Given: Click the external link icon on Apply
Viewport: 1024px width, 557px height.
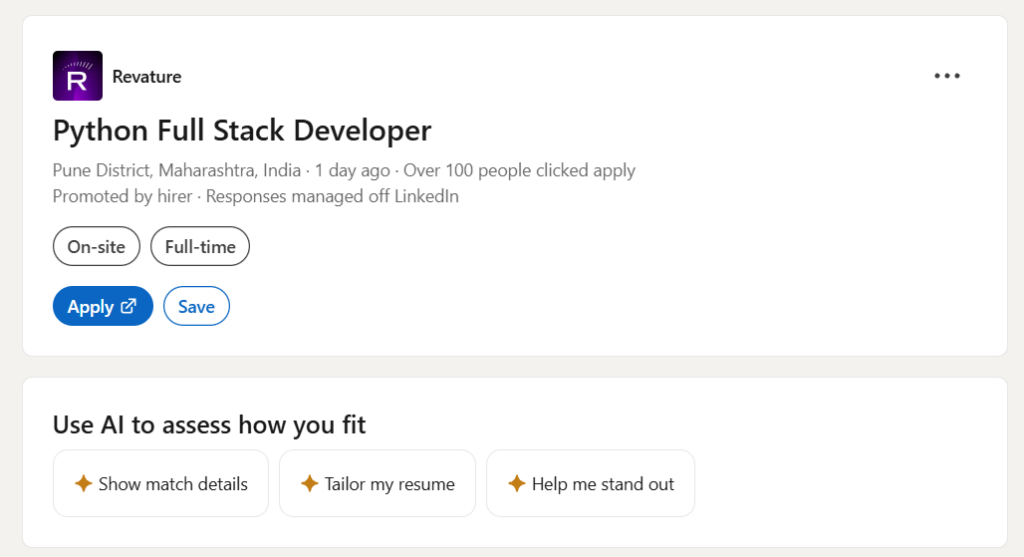Looking at the screenshot, I should [129, 307].
